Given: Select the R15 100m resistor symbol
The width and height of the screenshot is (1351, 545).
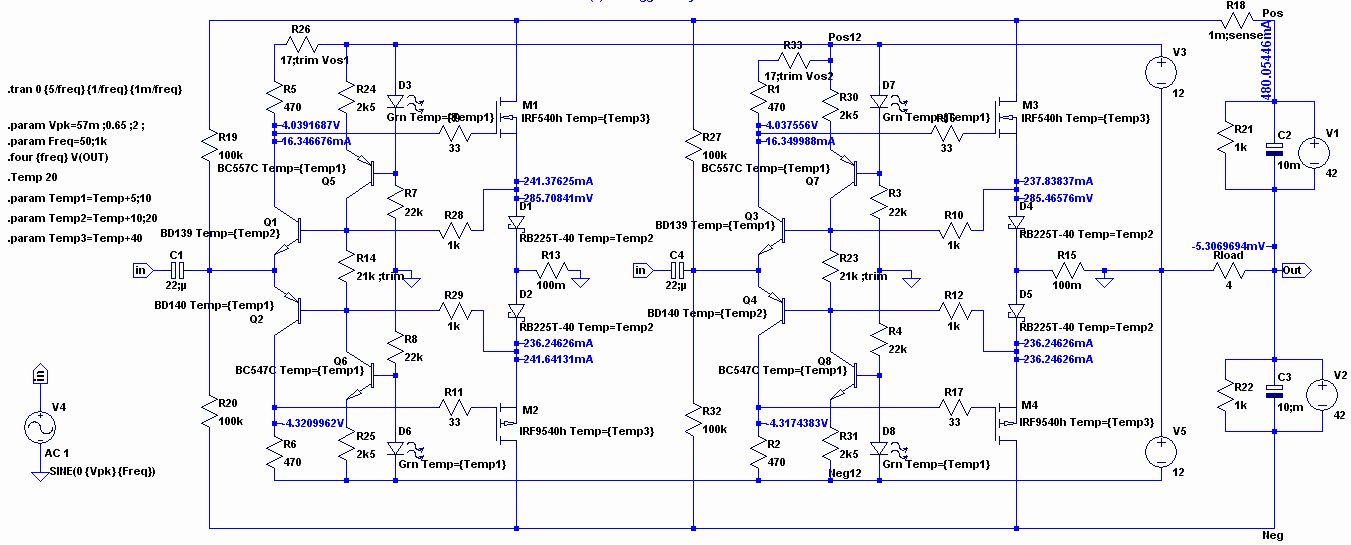Looking at the screenshot, I should click(x=1066, y=270).
